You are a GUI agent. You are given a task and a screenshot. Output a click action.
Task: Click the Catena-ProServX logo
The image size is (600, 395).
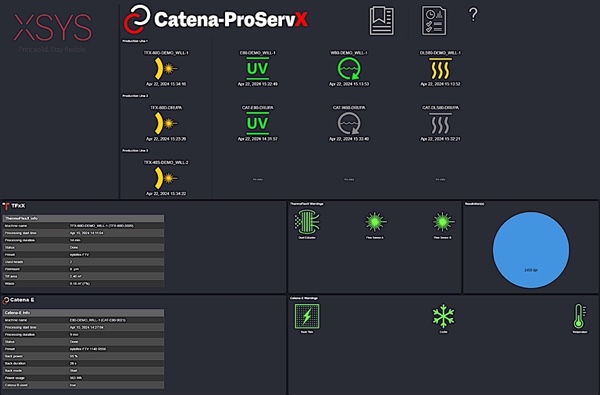pos(216,19)
